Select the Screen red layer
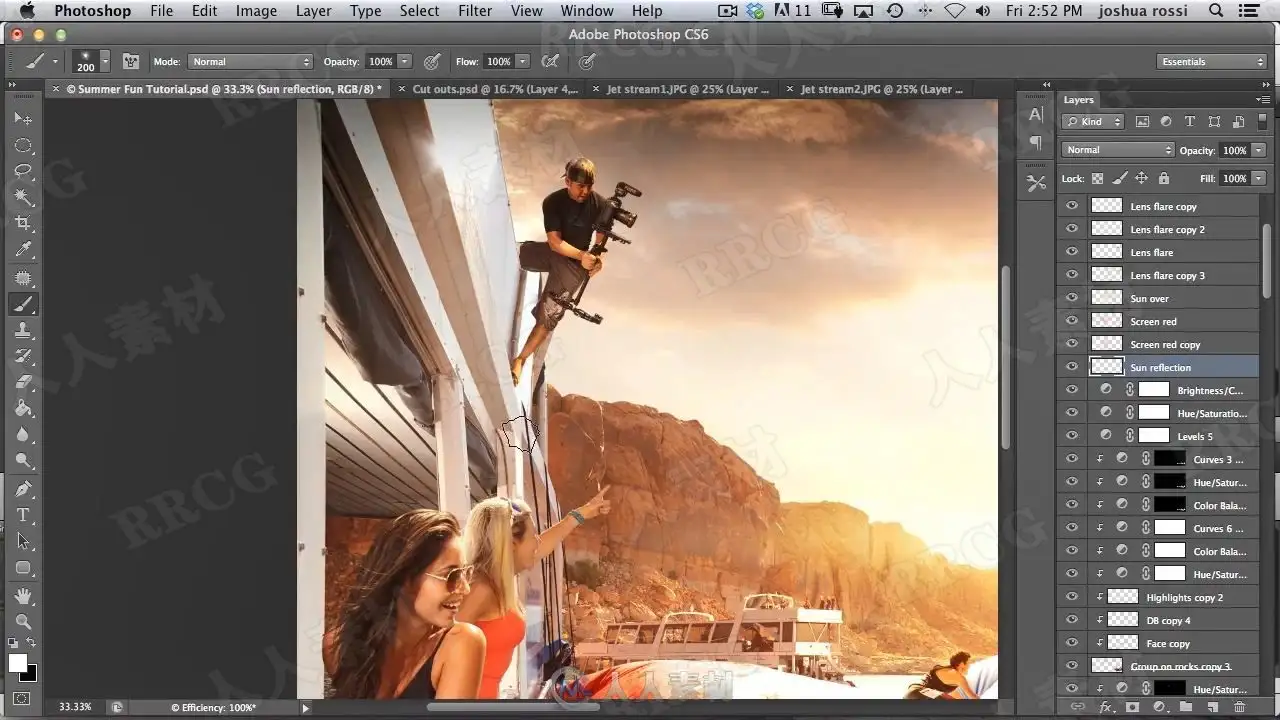Viewport: 1280px width, 720px height. point(1159,321)
